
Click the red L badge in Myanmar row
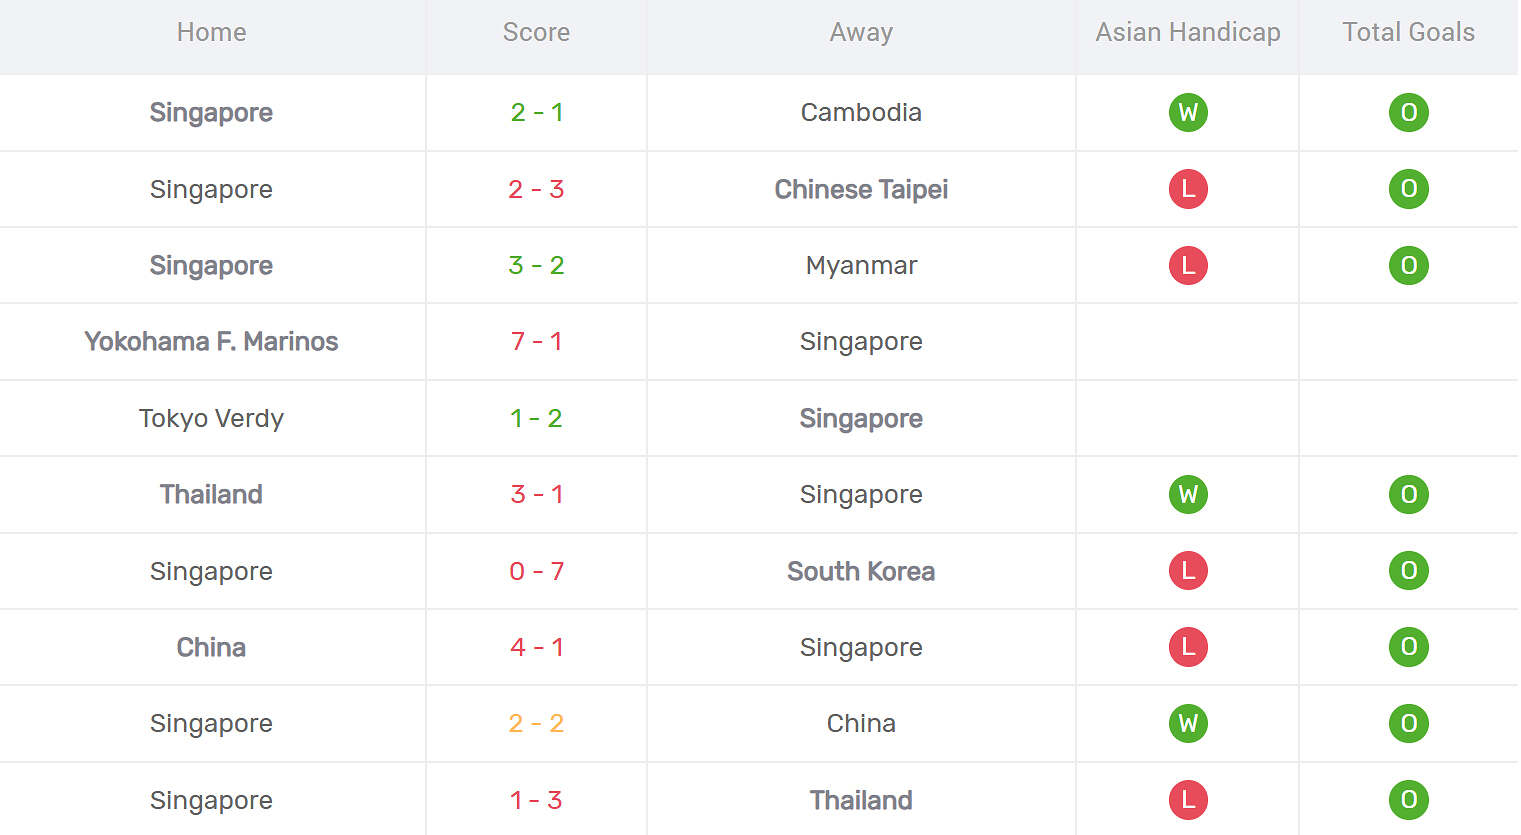[x=1188, y=265]
